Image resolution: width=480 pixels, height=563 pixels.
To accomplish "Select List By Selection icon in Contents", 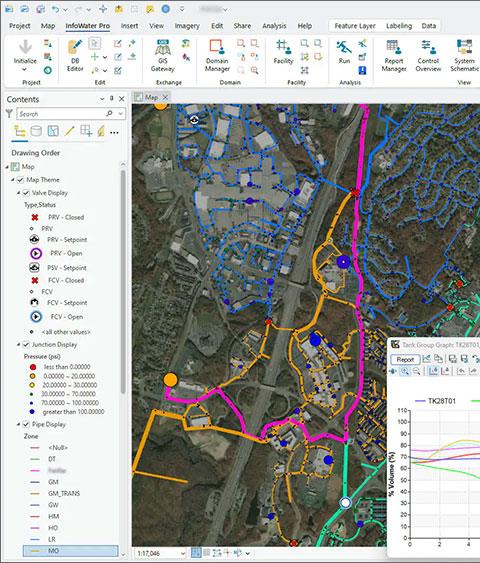I will click(x=53, y=131).
